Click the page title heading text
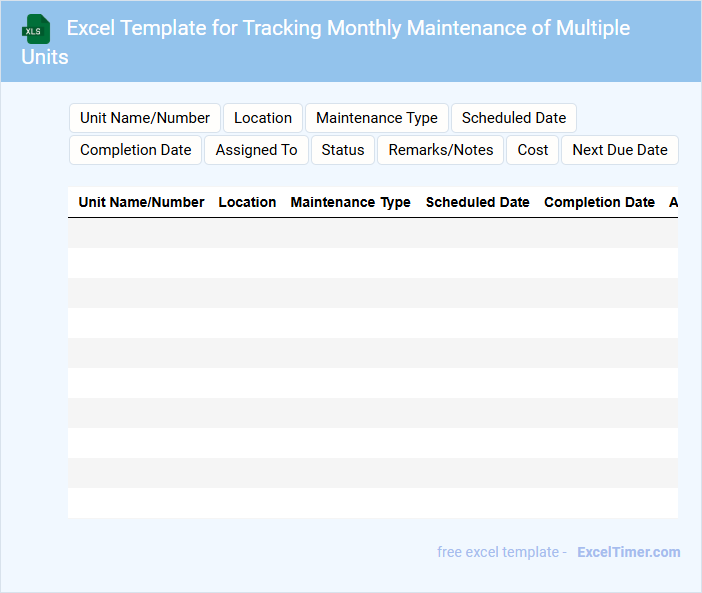 [348, 29]
